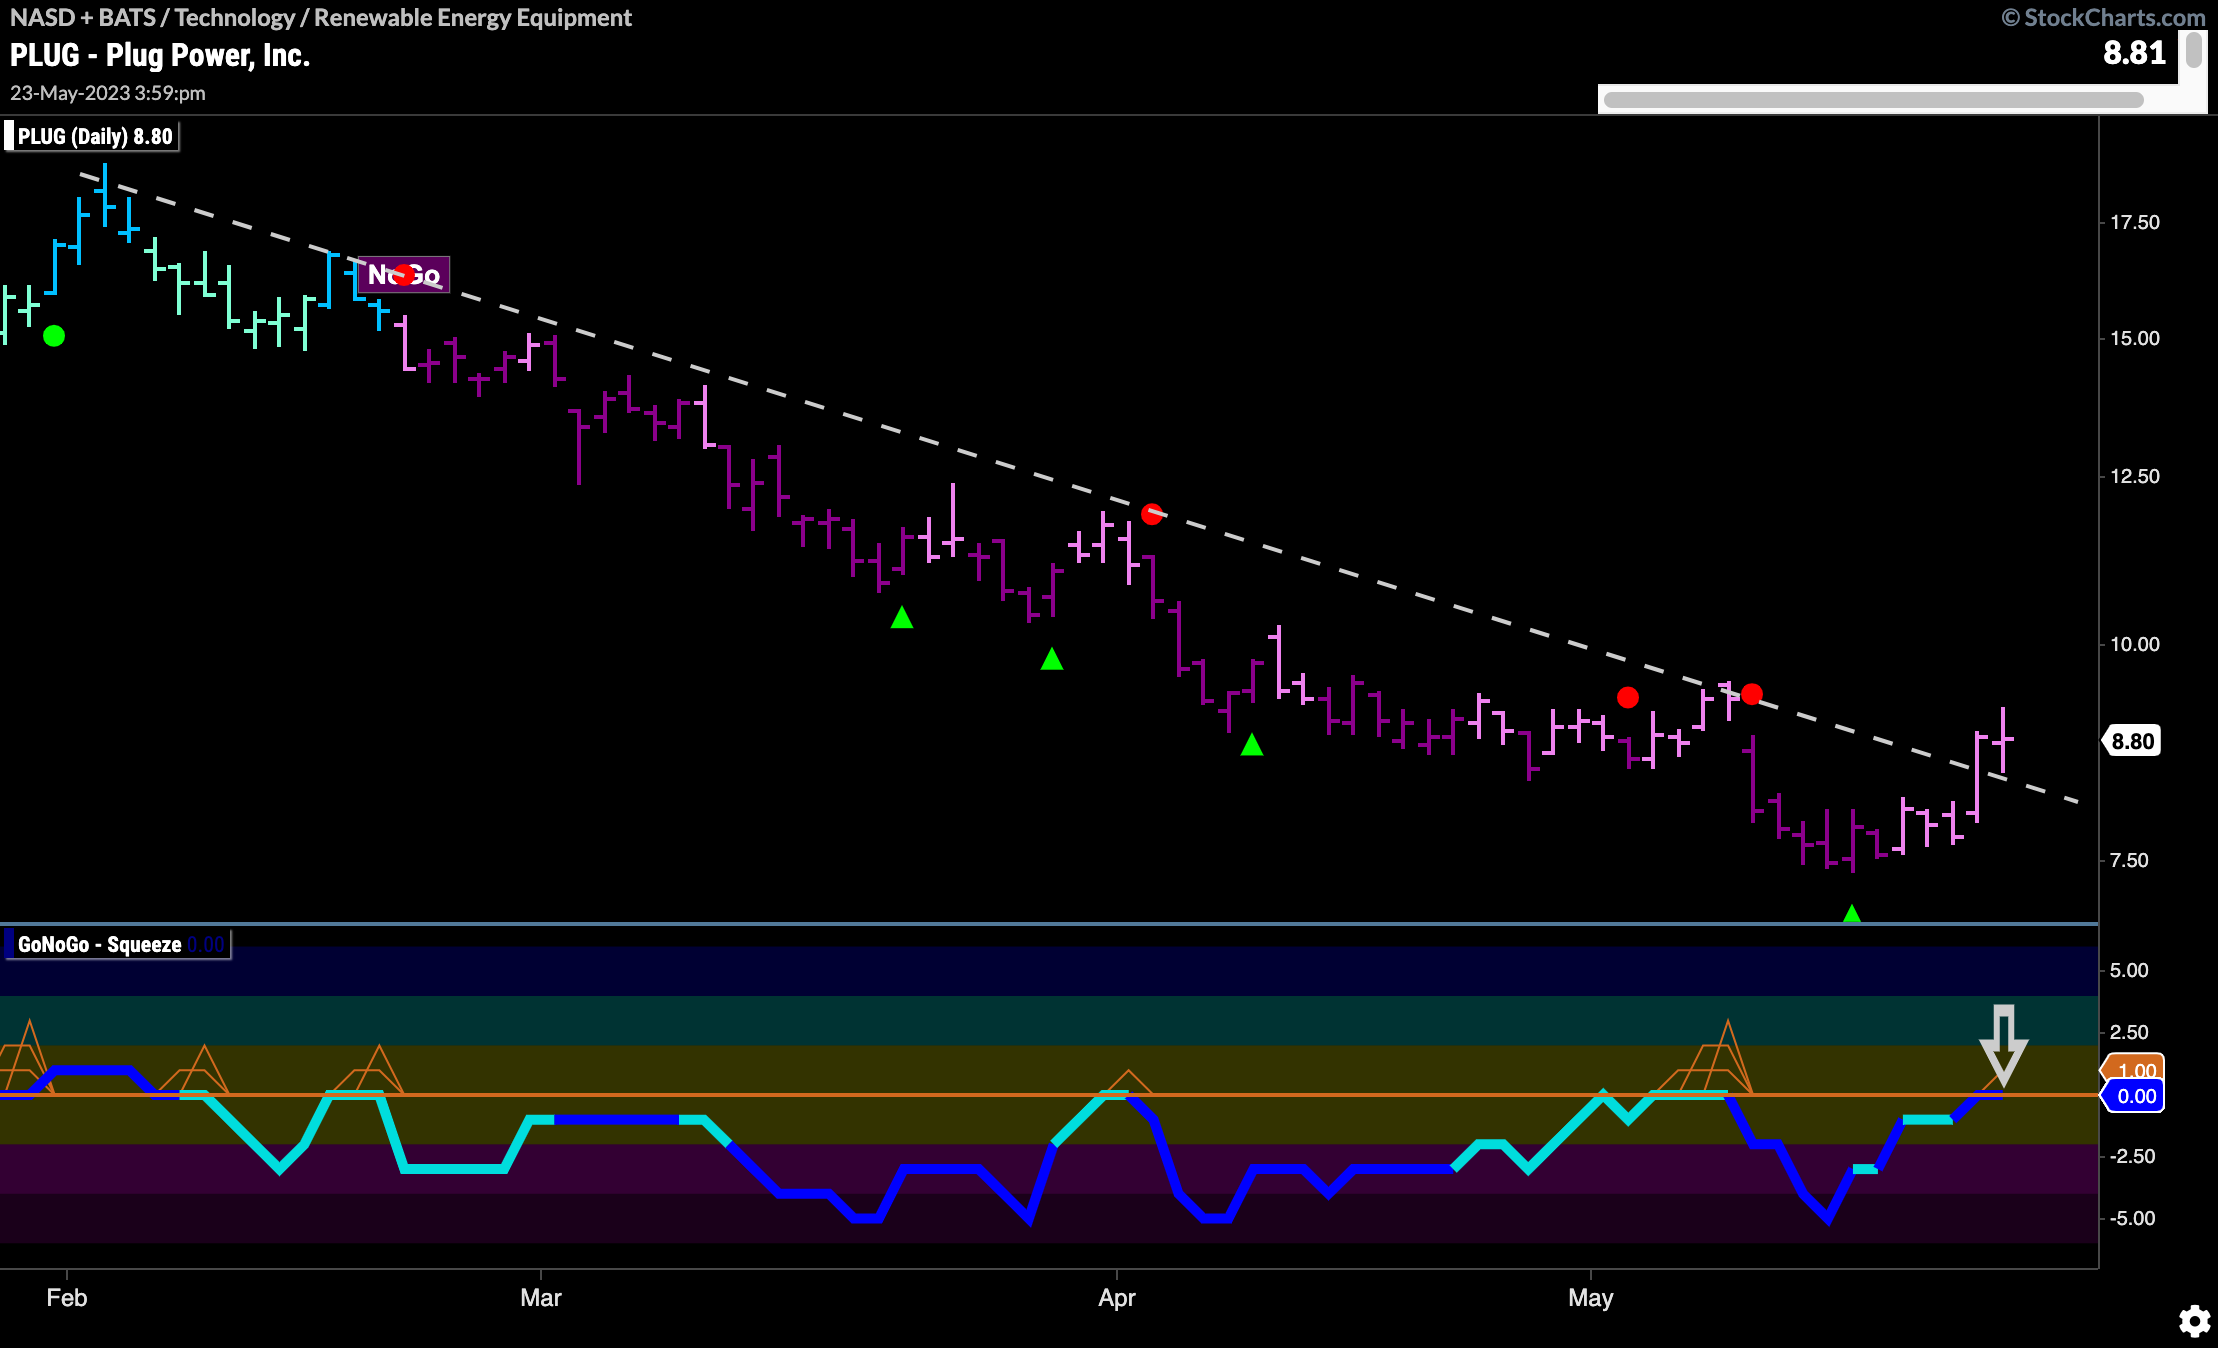The width and height of the screenshot is (2218, 1348).
Task: Click the green triangle at the May low
Action: pos(1852,914)
